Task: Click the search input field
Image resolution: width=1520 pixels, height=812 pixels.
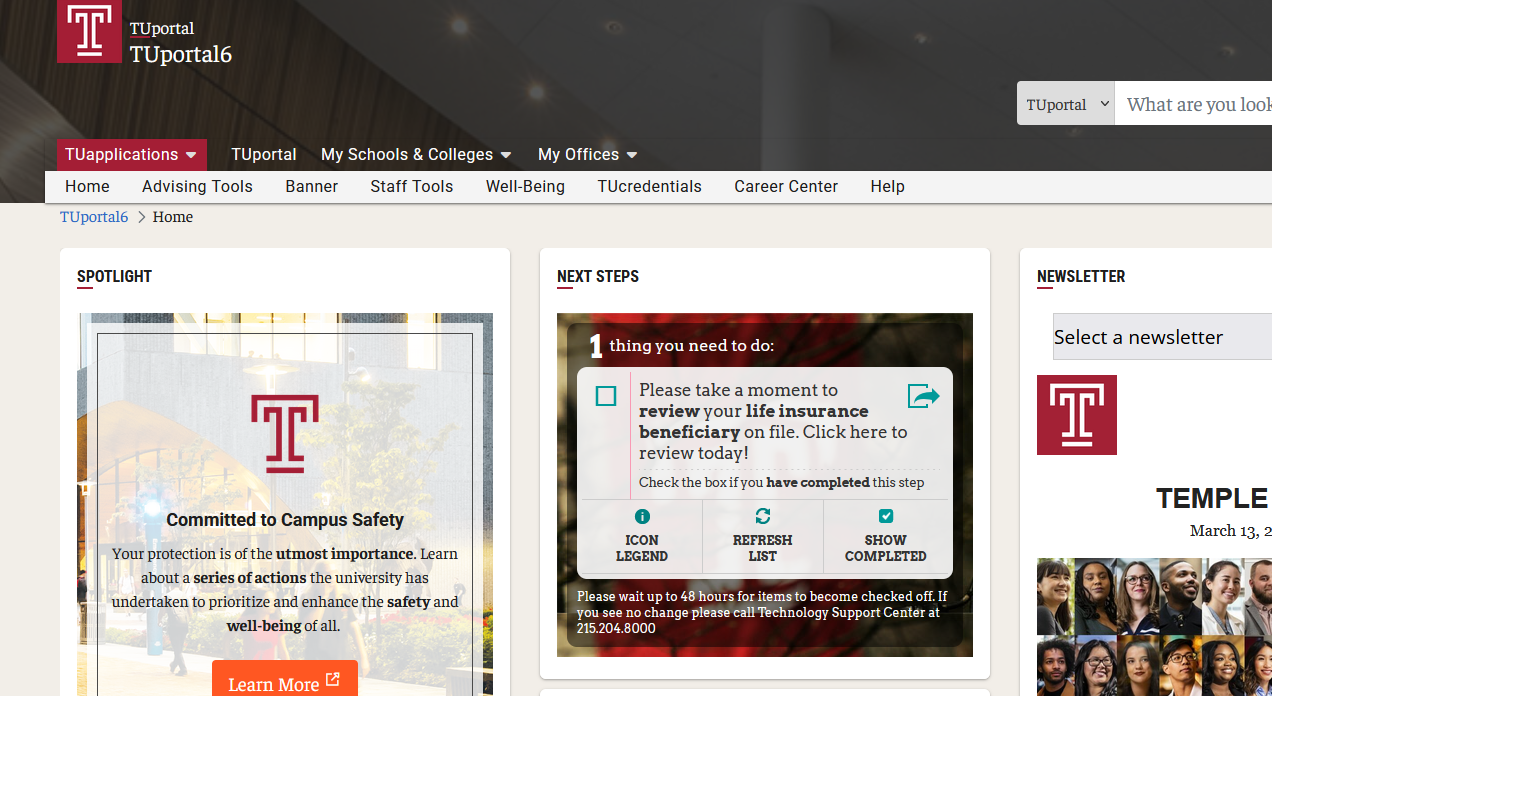Action: tap(1190, 103)
